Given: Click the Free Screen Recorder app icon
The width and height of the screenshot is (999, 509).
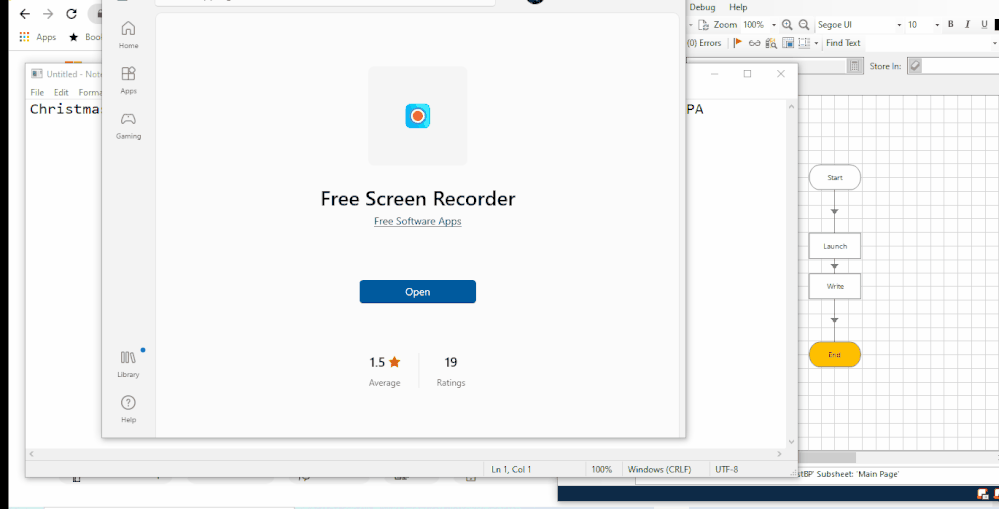Looking at the screenshot, I should tap(418, 116).
